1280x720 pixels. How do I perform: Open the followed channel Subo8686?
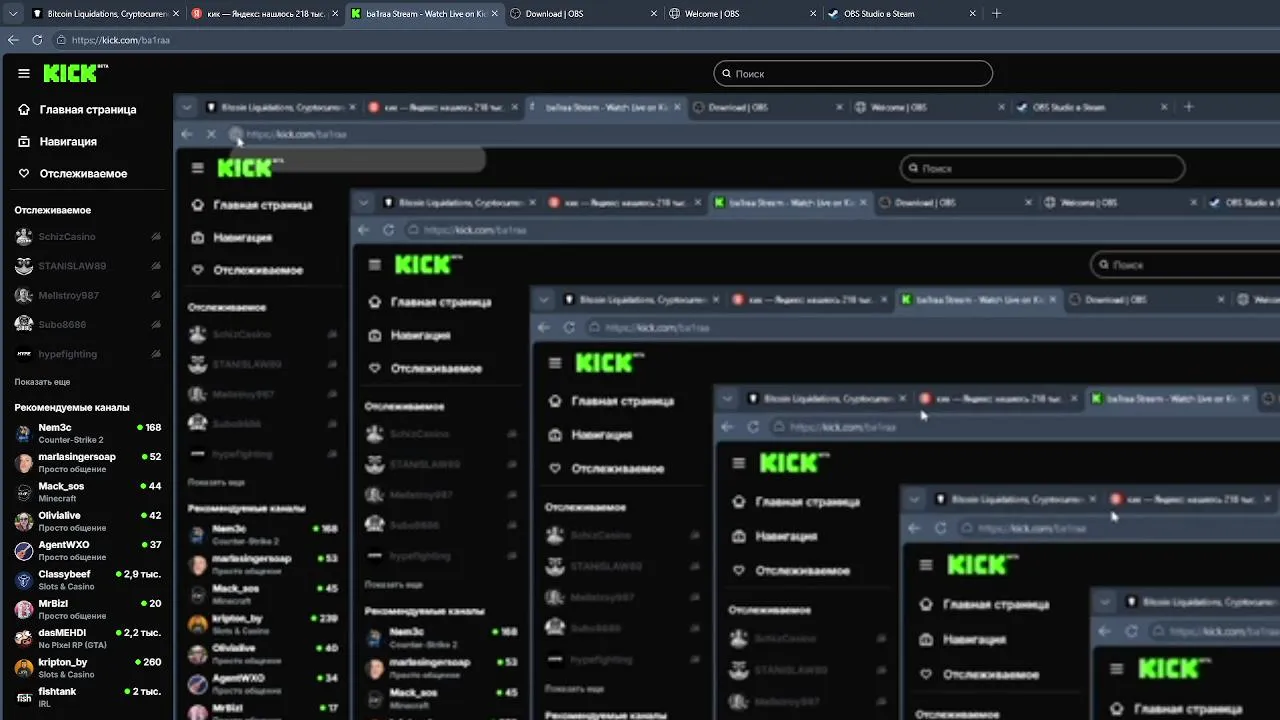pyautogui.click(x=87, y=325)
